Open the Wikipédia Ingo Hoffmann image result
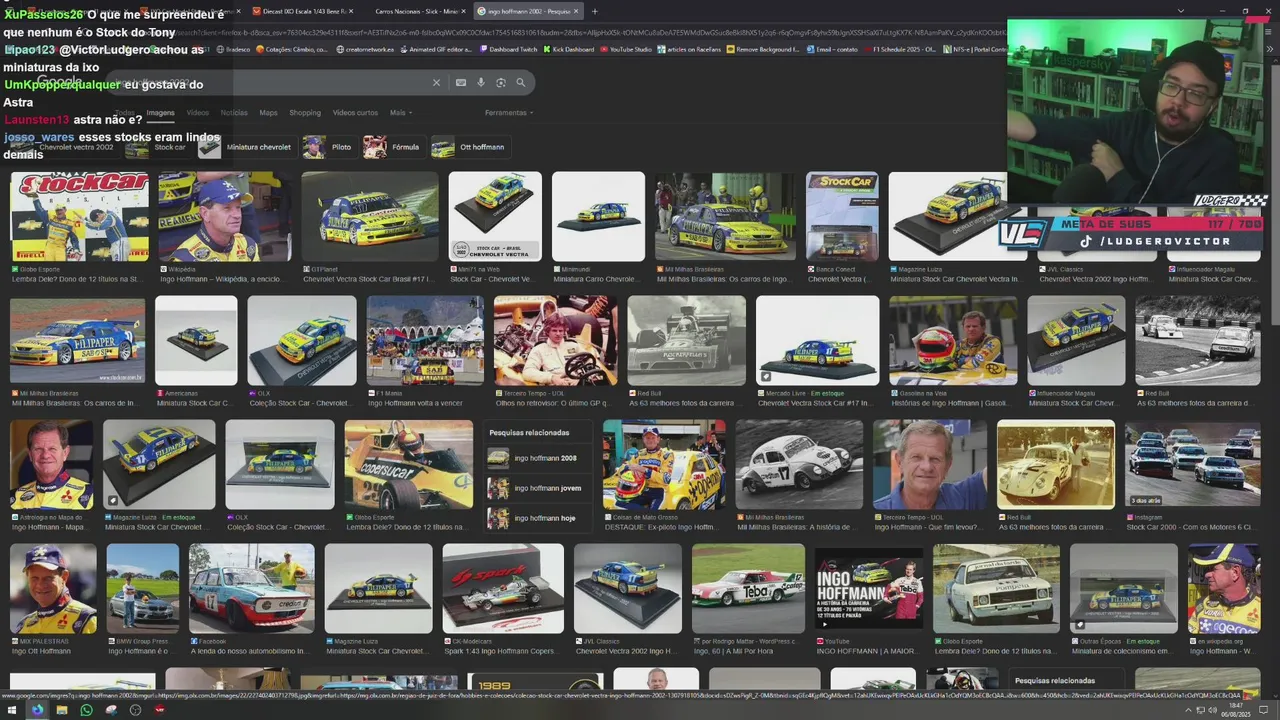Screen dimensions: 1280x720 click(225, 217)
